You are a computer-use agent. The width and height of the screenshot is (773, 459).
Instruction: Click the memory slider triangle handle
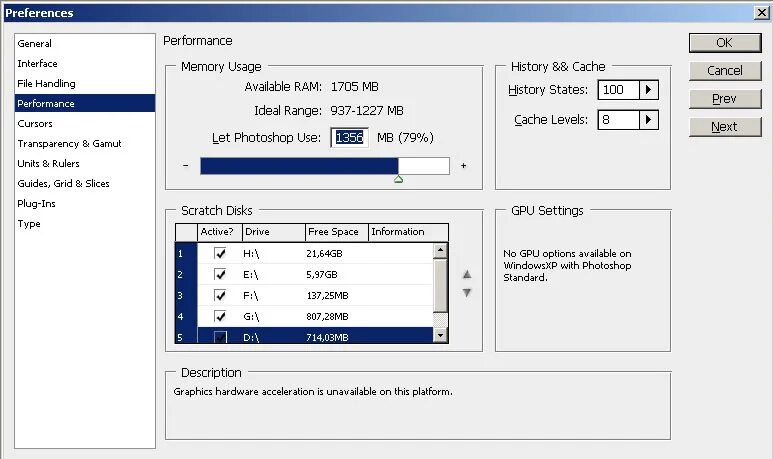pos(398,179)
